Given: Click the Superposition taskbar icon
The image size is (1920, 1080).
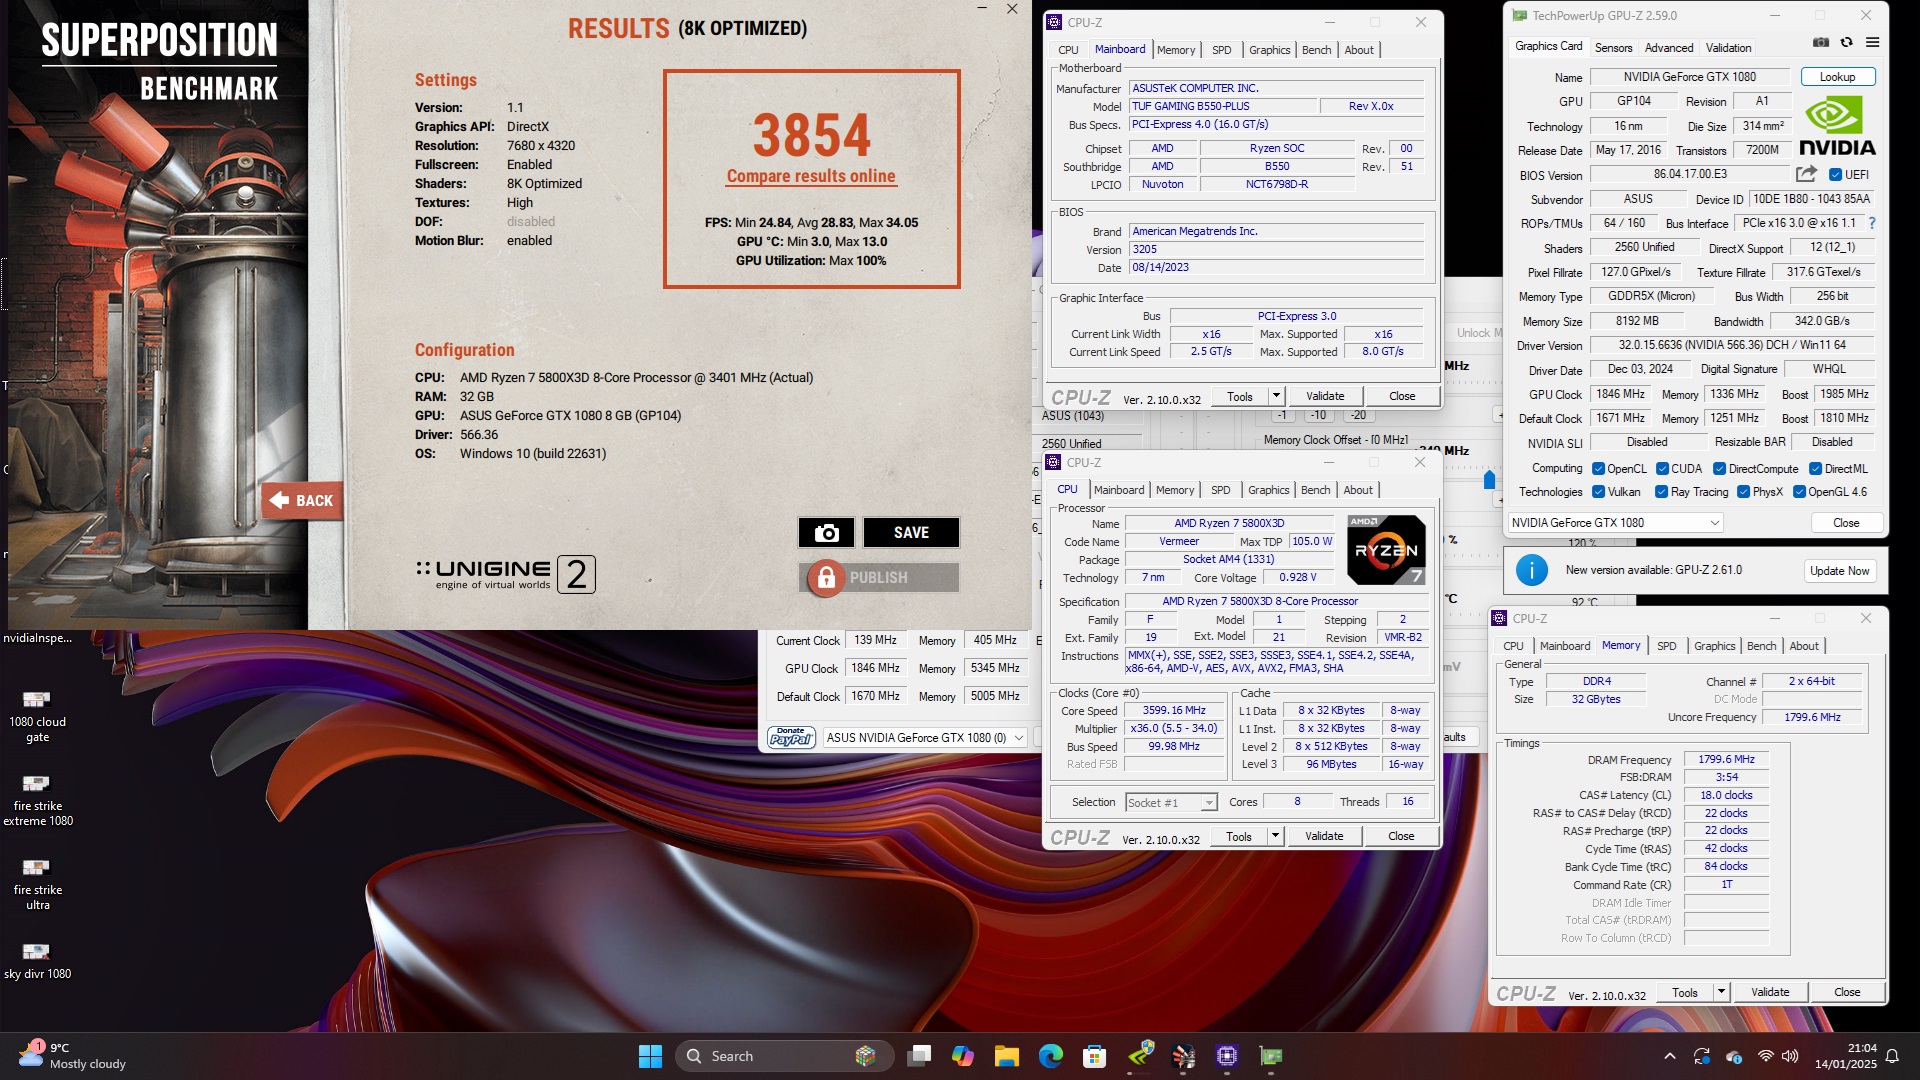Looking at the screenshot, I should click(1184, 1056).
